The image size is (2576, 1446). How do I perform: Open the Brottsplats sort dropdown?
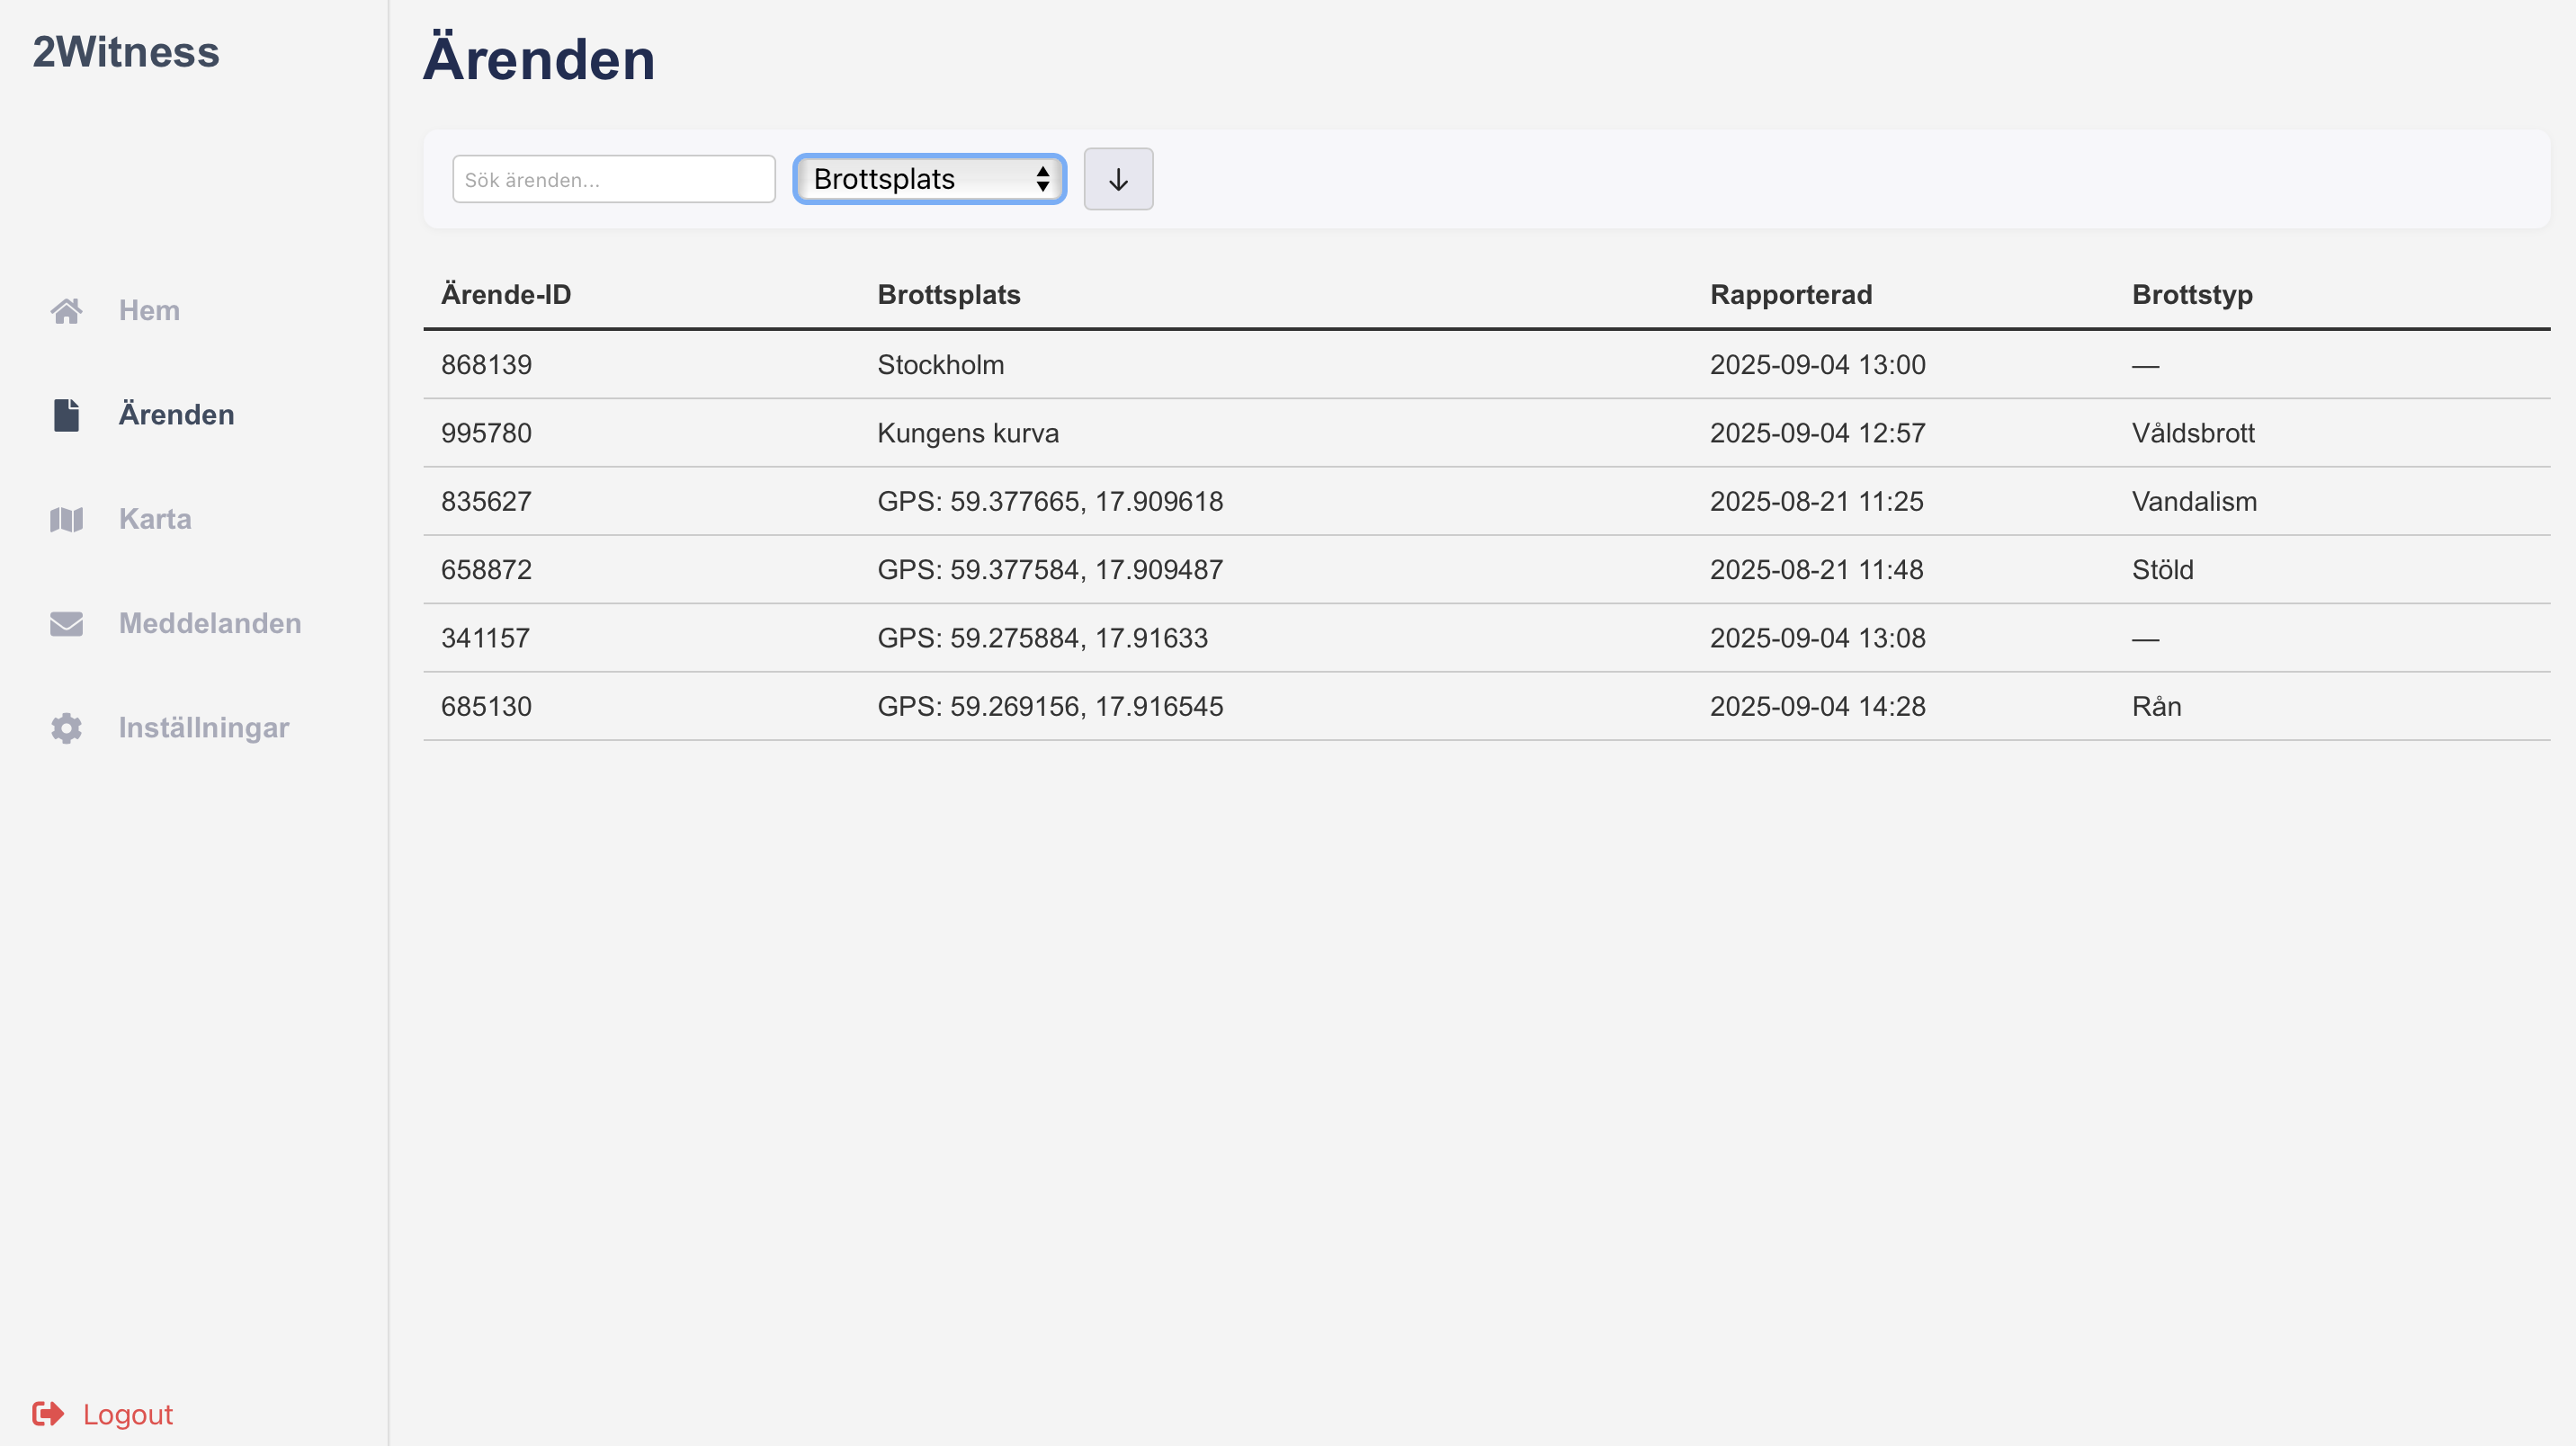click(929, 180)
